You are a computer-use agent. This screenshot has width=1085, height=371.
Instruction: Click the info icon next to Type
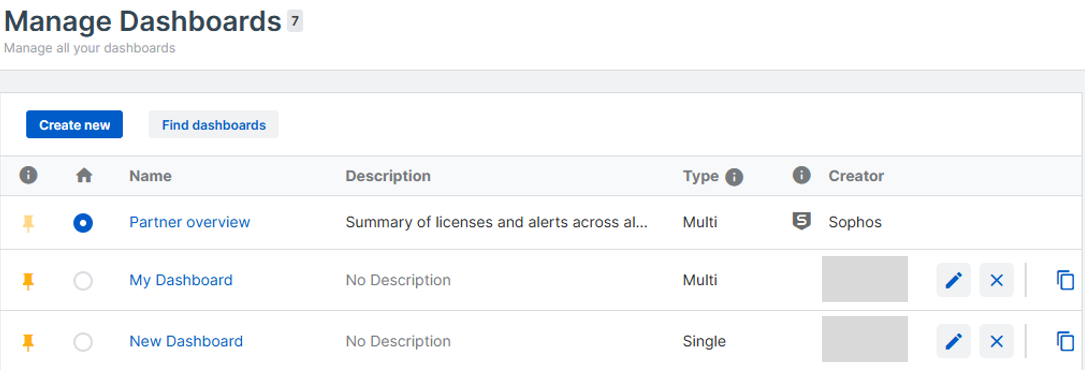click(734, 177)
